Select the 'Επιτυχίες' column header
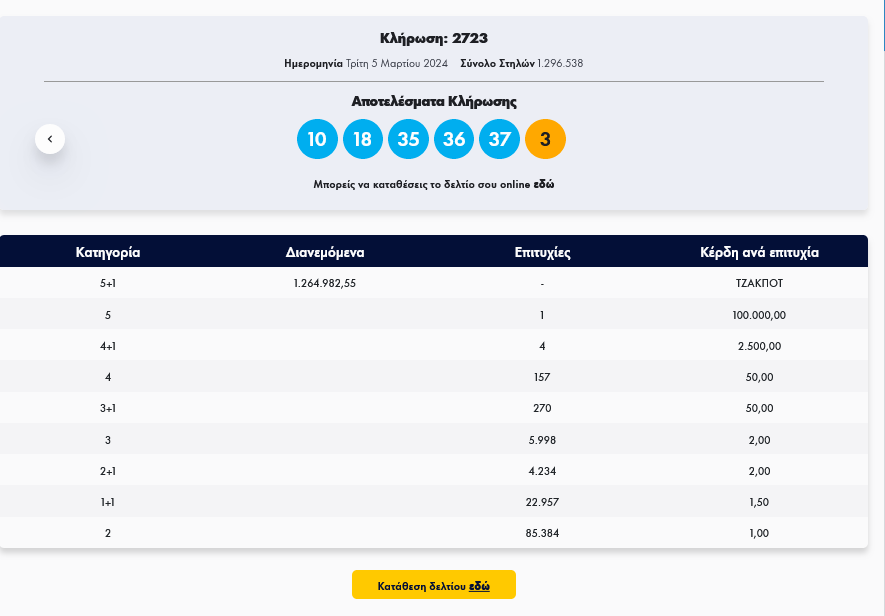Image resolution: width=885 pixels, height=616 pixels. click(x=542, y=252)
